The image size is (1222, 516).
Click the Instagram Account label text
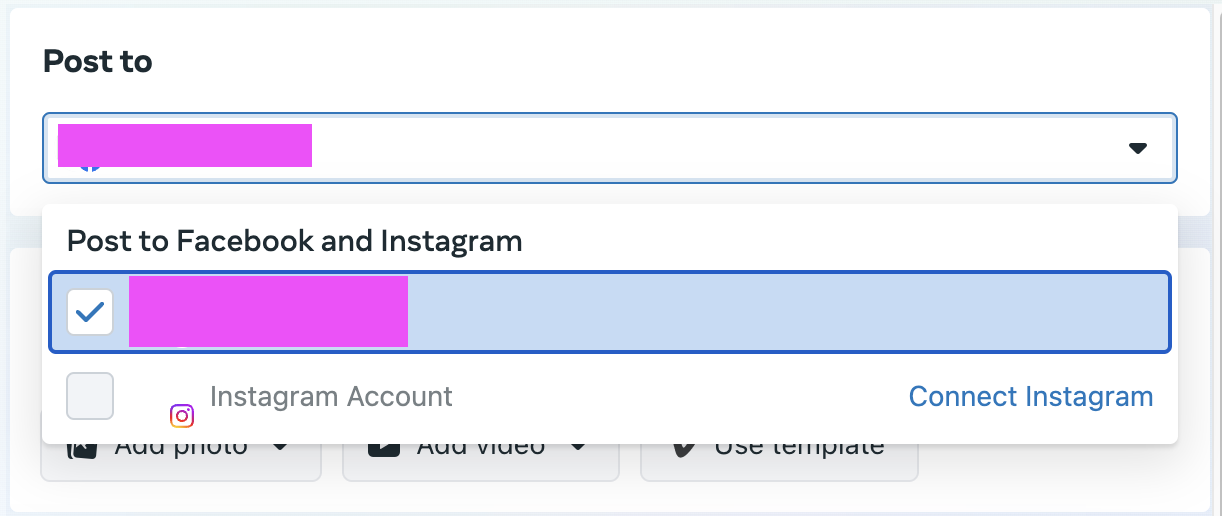pyautogui.click(x=331, y=397)
